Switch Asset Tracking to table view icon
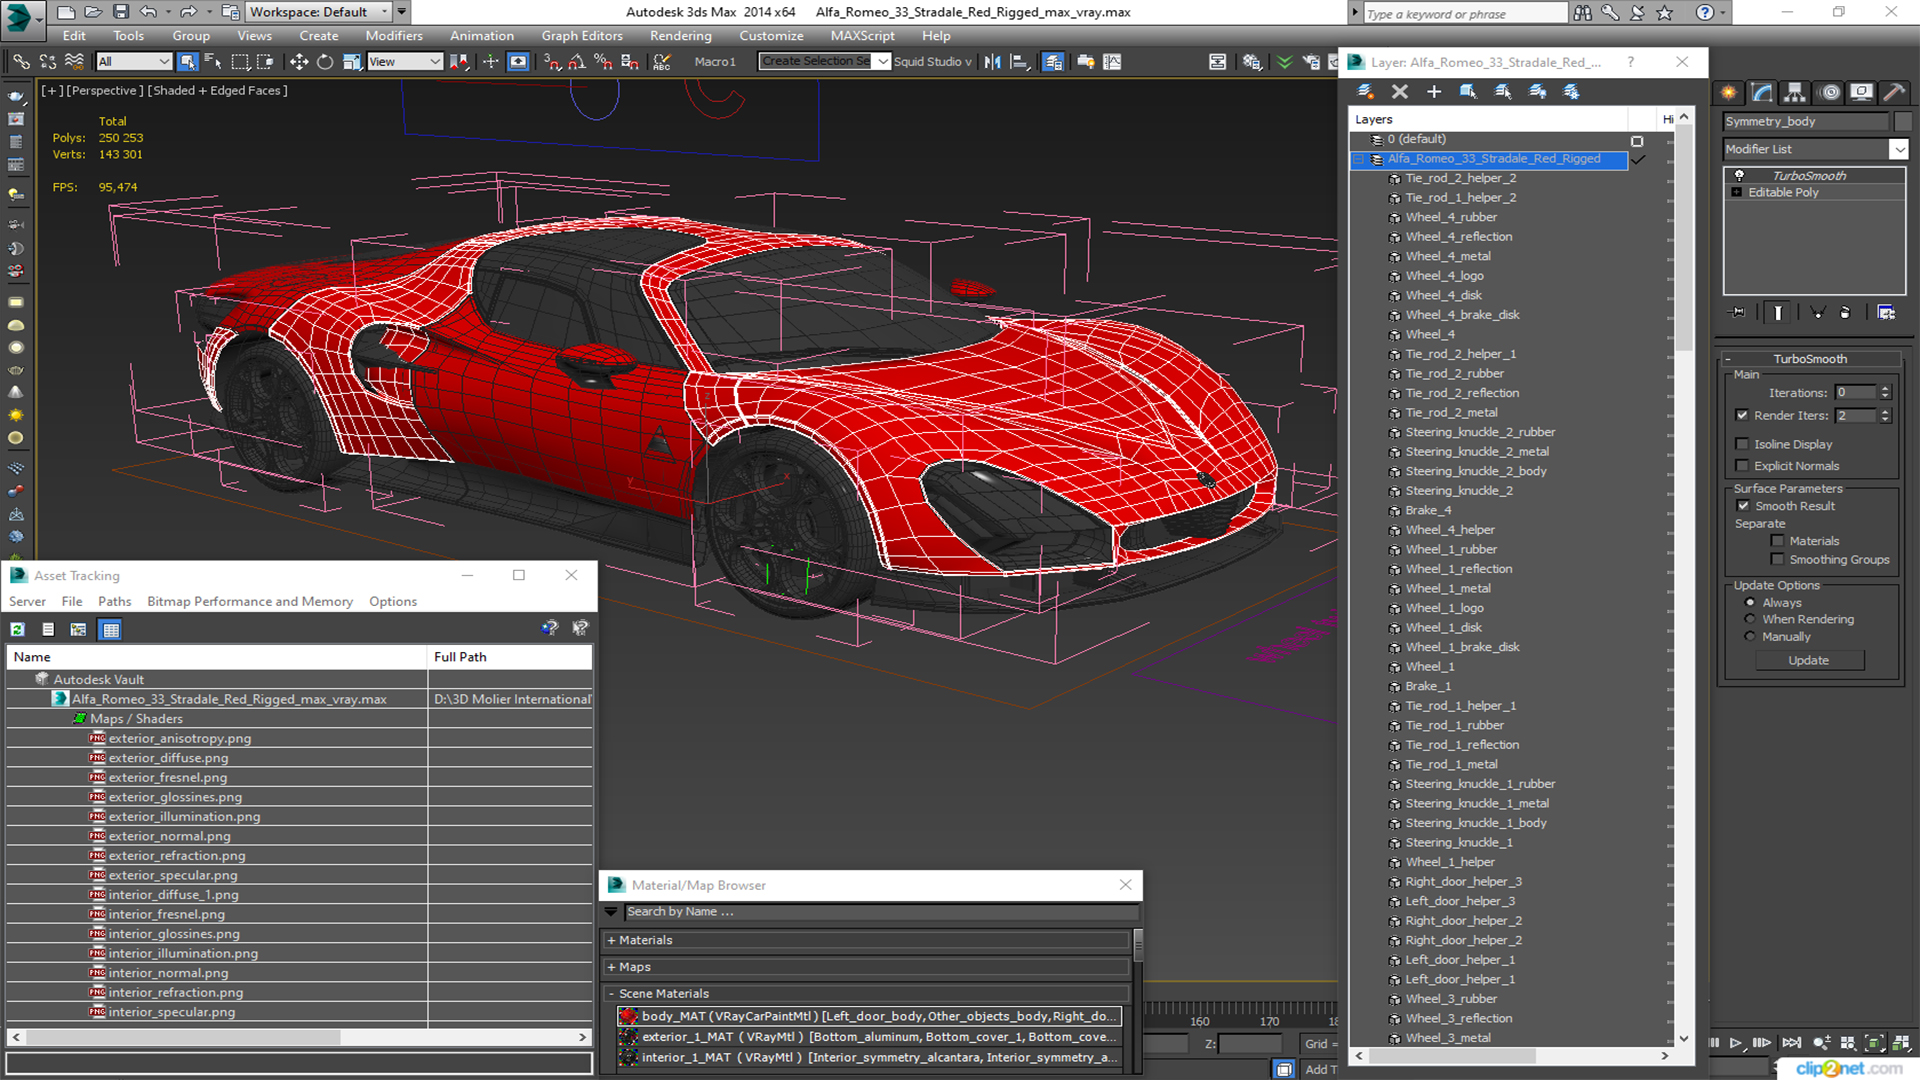The width and height of the screenshot is (1920, 1080). click(111, 629)
